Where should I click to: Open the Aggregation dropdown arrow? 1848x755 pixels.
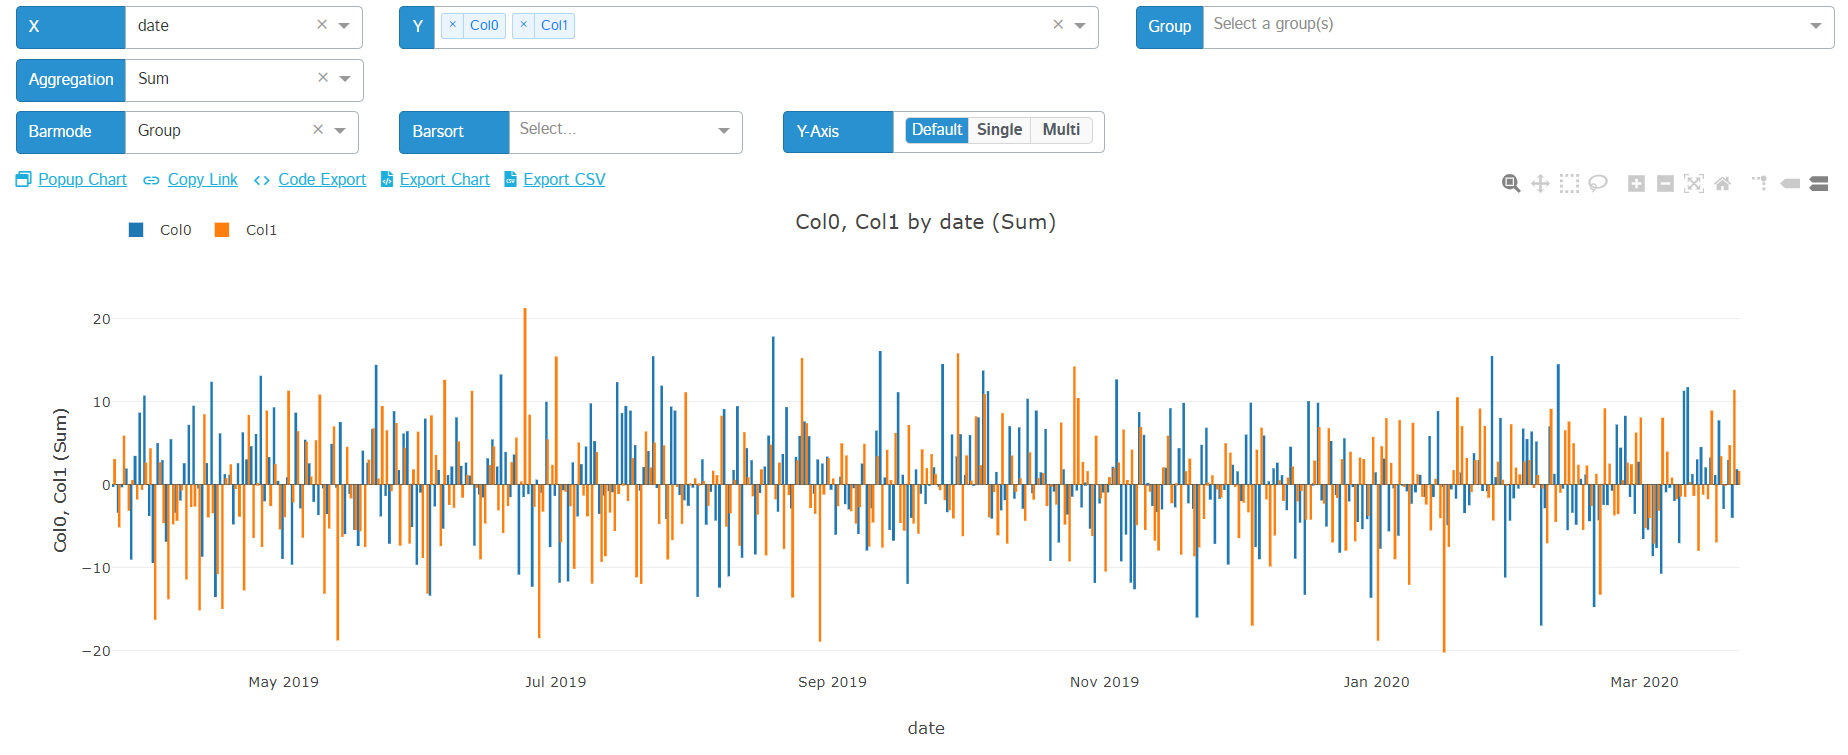[x=345, y=79]
